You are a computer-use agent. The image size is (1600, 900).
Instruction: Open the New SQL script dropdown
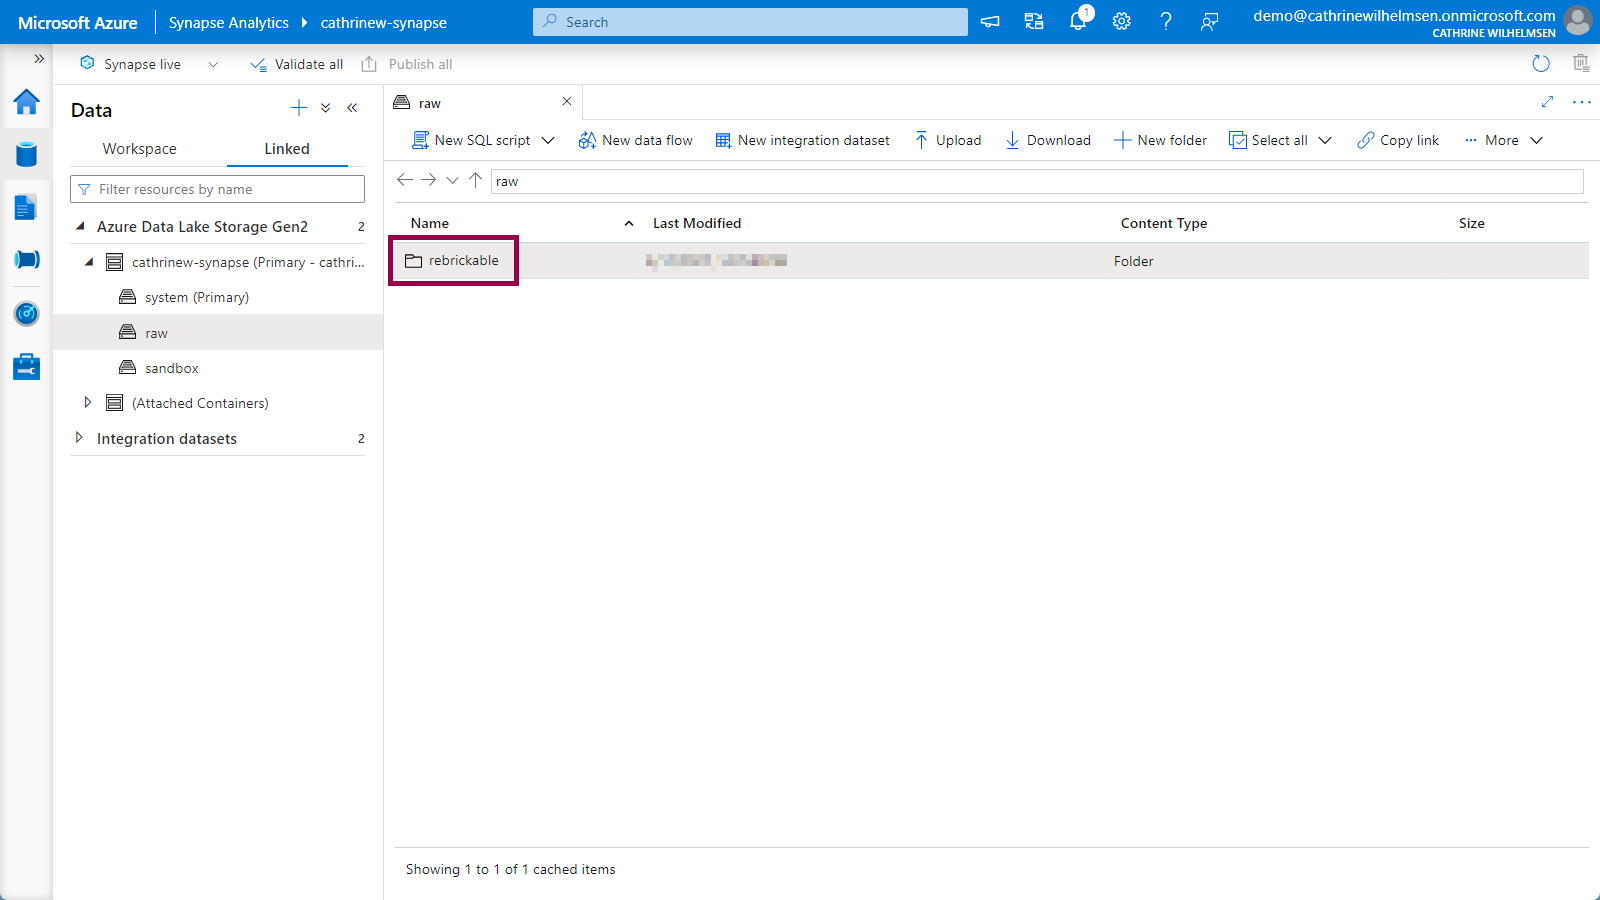coord(548,141)
